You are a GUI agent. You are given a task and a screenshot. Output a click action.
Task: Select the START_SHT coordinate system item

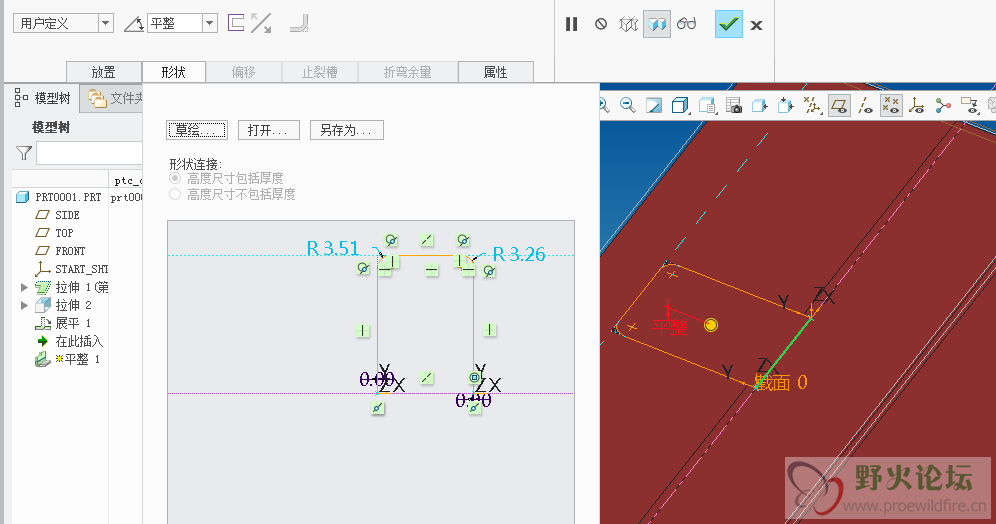71,269
